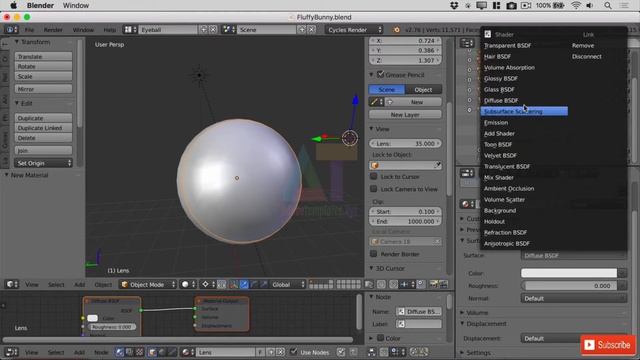Choose Glossy BSDF from Shader menu
This screenshot has height=360, width=640.
click(x=501, y=78)
